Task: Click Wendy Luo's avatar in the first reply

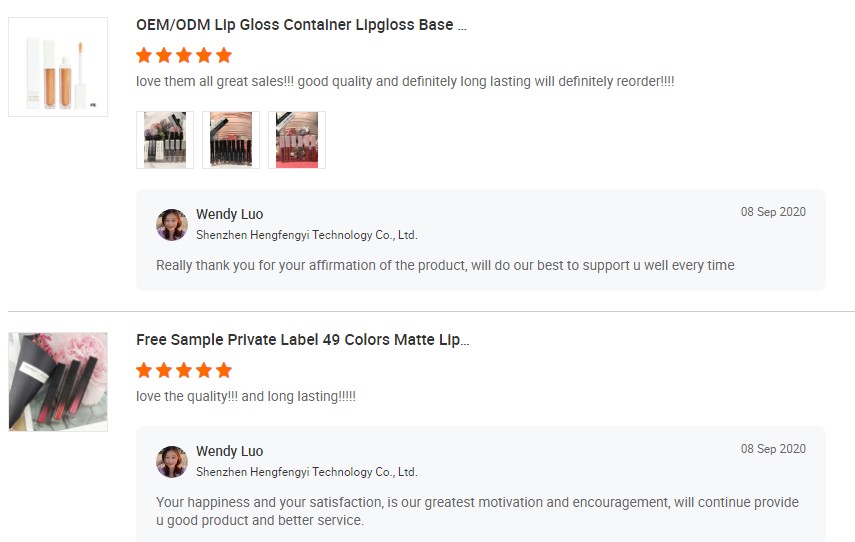Action: tap(172, 225)
